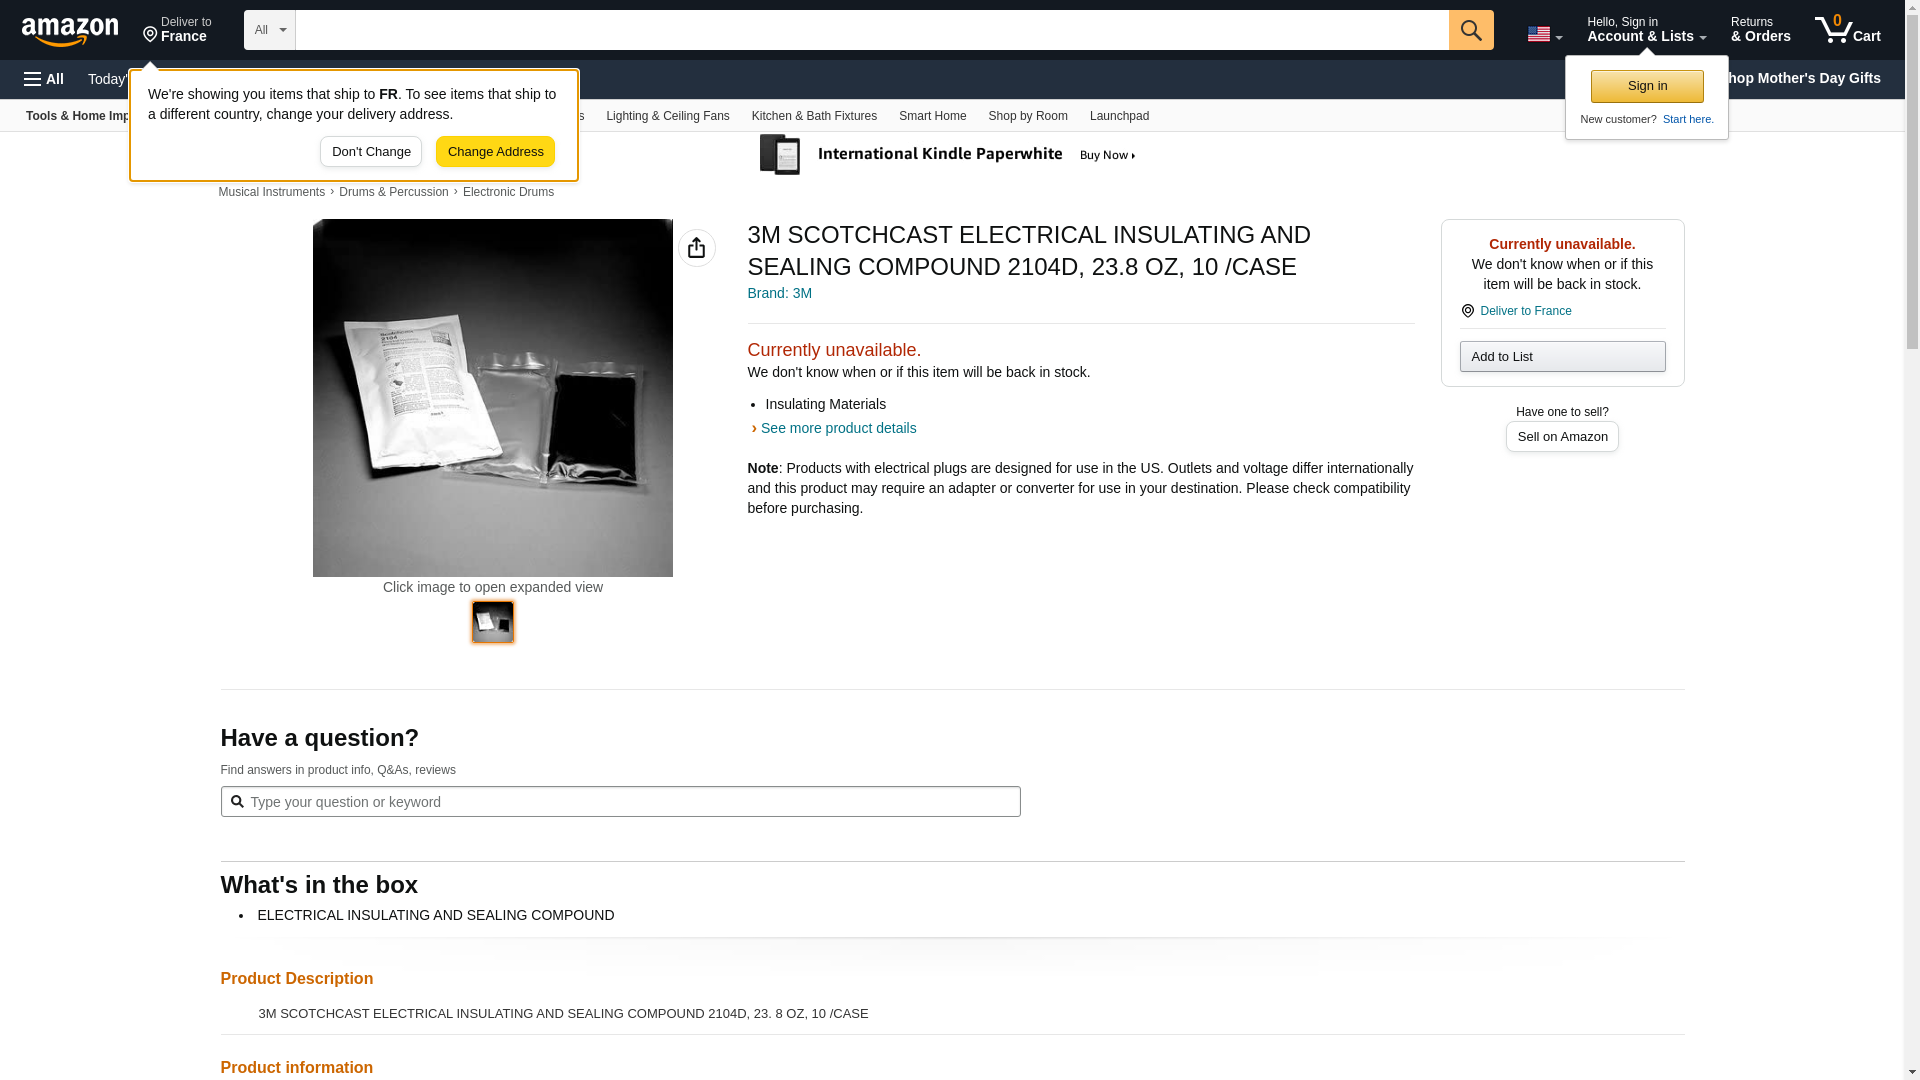Viewport: 1920px width, 1080px height.
Task: Click the Amazon logo
Action: pyautogui.click(x=70, y=31)
